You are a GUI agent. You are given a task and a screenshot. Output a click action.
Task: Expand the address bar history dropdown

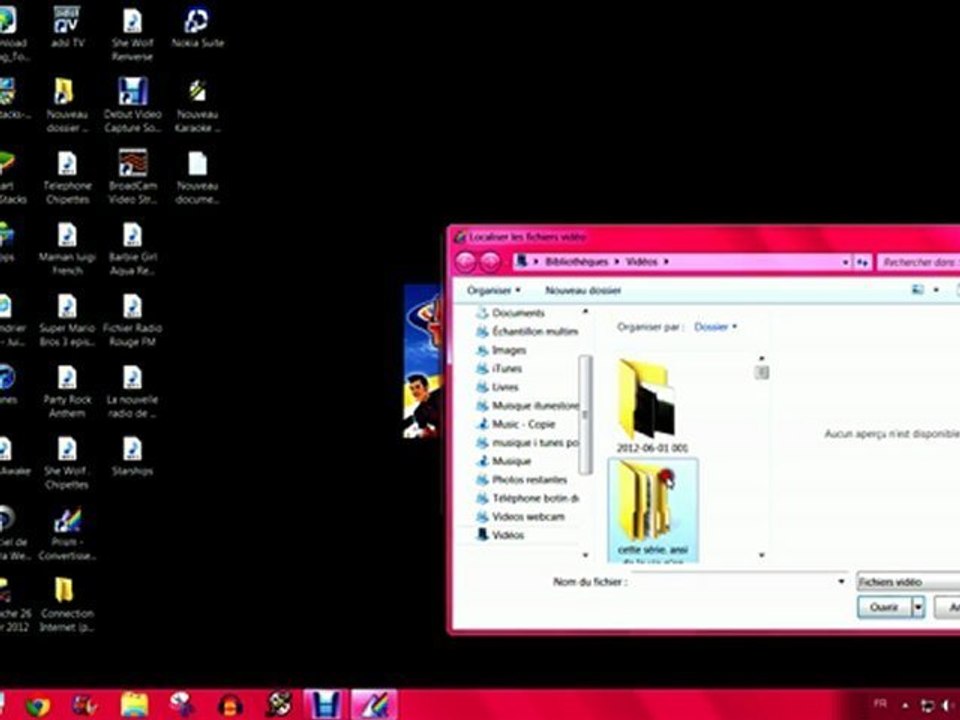(845, 262)
